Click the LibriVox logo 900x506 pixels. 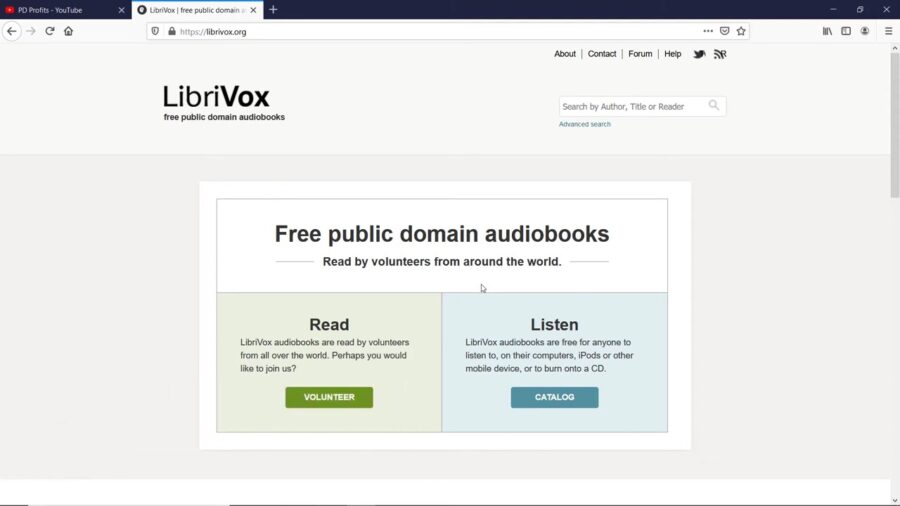(216, 96)
